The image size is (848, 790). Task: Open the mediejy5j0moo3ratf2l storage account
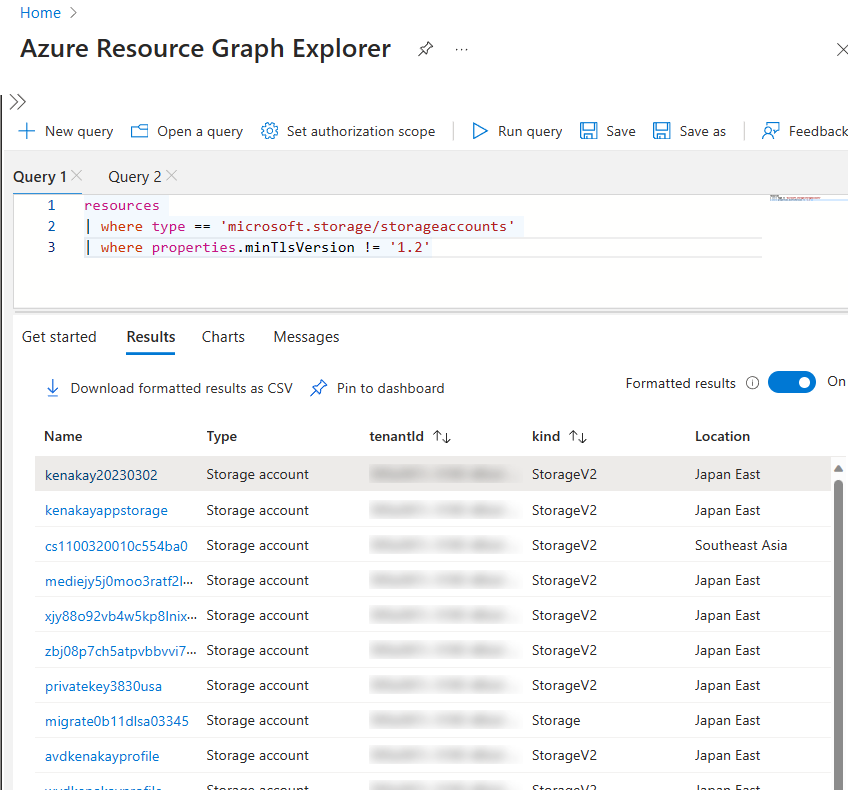pyautogui.click(x=120, y=581)
